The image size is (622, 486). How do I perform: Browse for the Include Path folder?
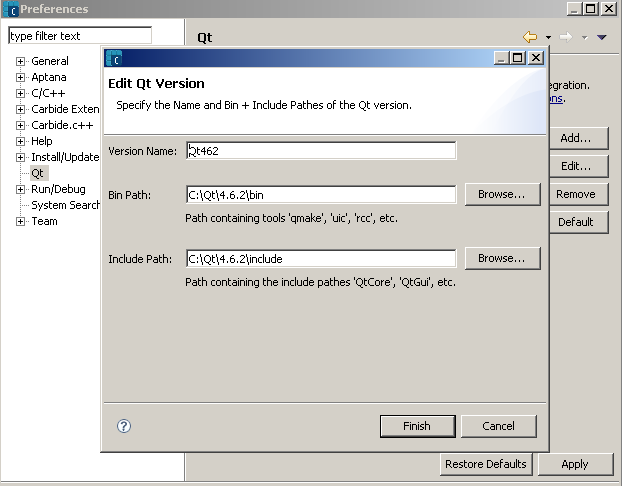[x=503, y=258]
